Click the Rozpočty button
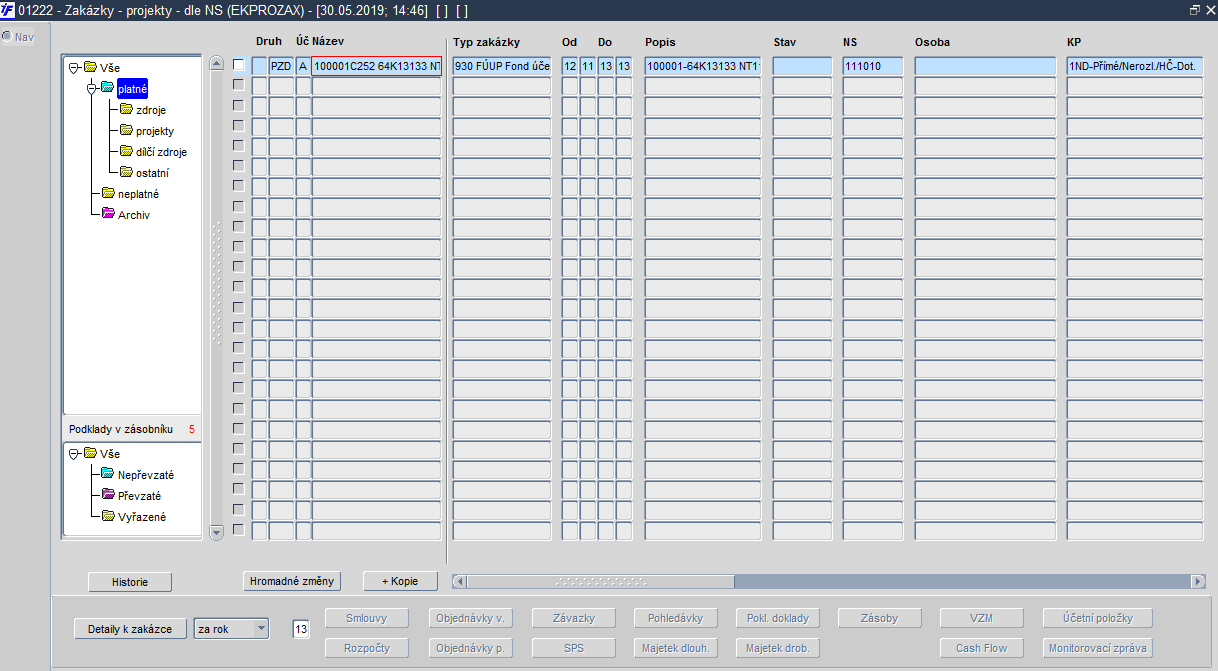This screenshot has width=1218, height=671. point(366,648)
